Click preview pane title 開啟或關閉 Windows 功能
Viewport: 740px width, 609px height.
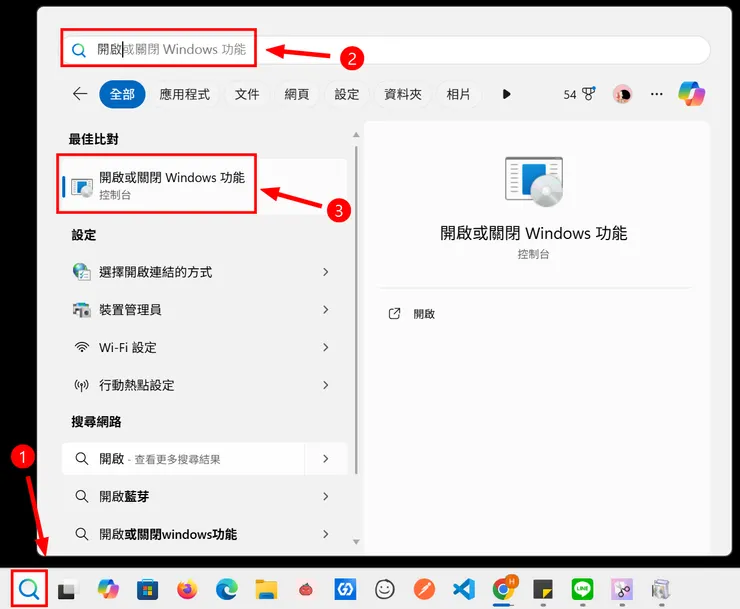(533, 233)
